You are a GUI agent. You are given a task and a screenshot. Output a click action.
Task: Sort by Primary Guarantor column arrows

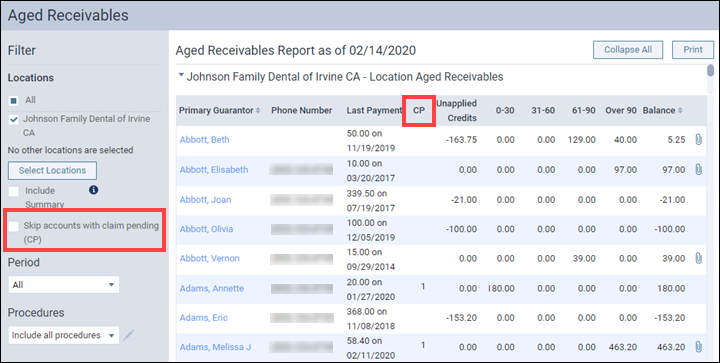(x=258, y=111)
